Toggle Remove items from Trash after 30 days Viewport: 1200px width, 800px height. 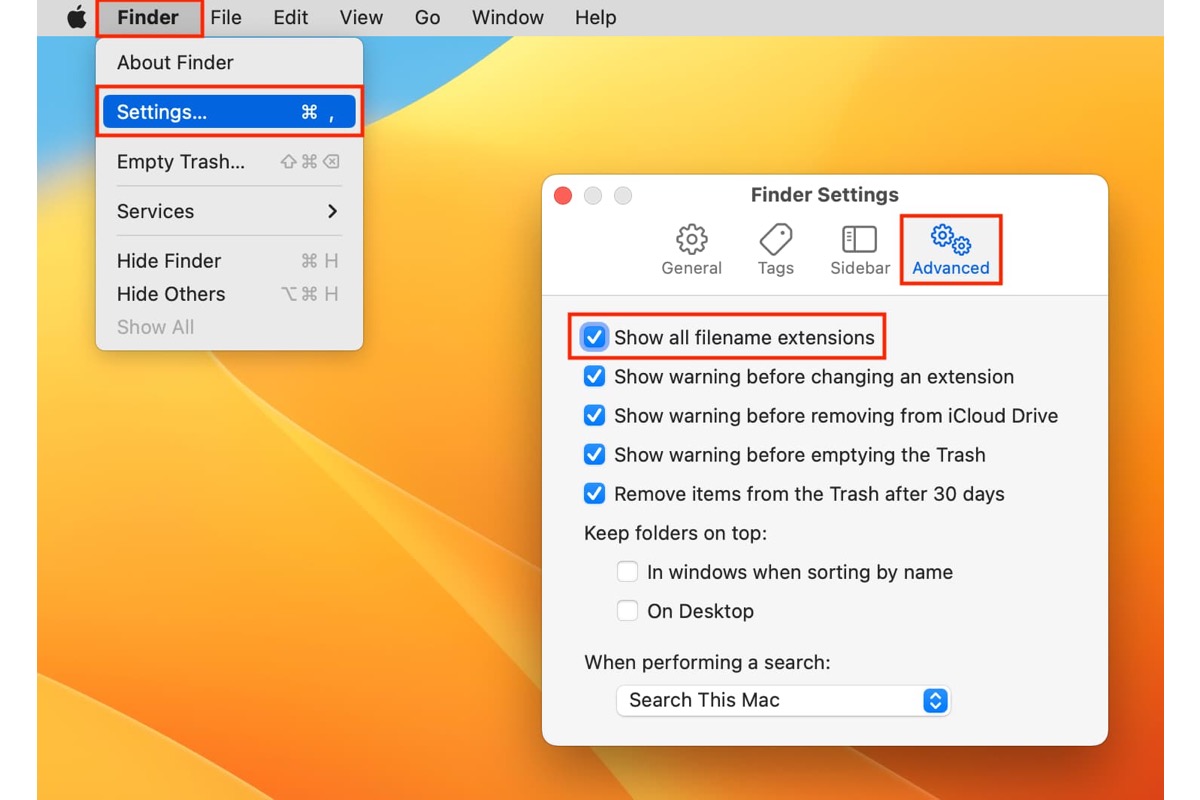click(x=594, y=494)
